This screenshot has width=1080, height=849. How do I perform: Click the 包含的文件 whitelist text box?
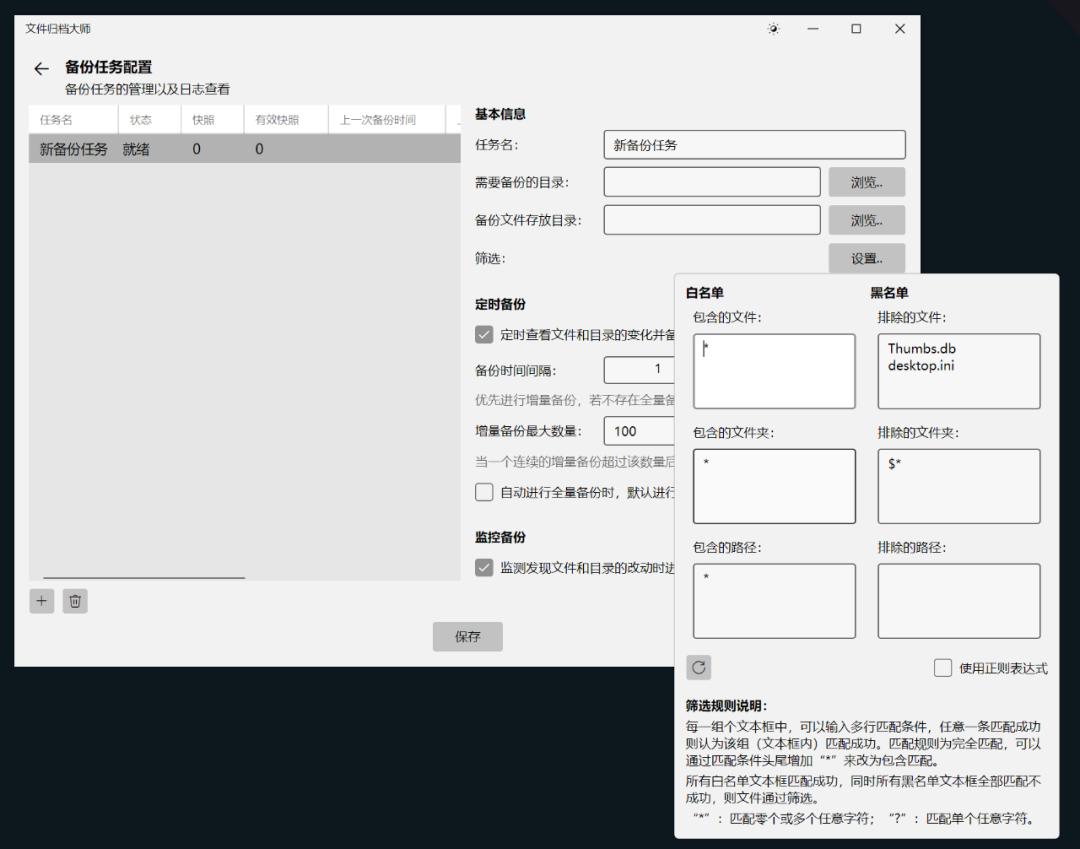coord(773,370)
